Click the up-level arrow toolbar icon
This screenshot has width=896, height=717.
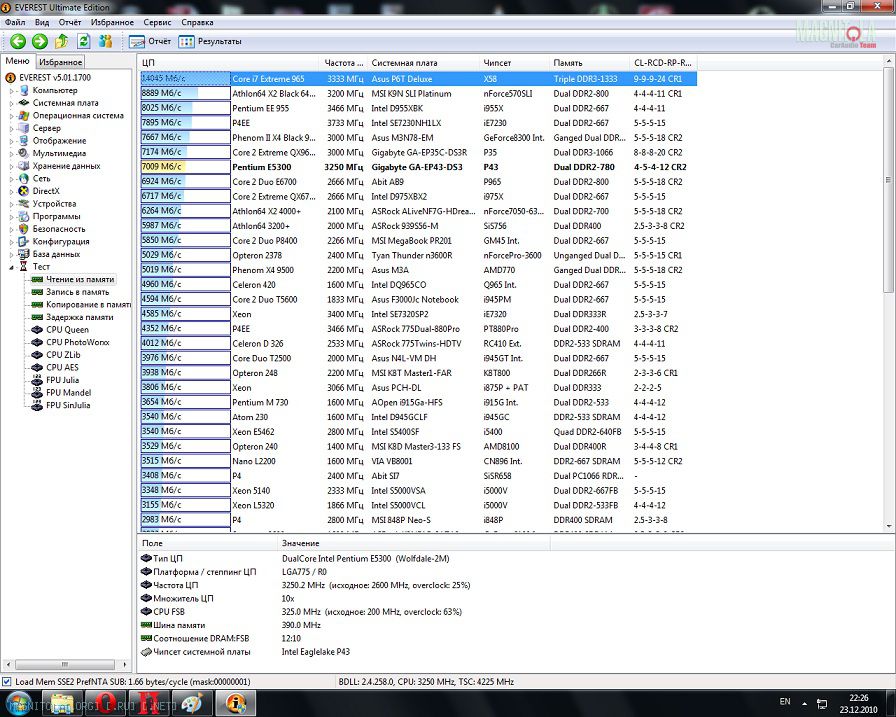pyautogui.click(x=62, y=41)
